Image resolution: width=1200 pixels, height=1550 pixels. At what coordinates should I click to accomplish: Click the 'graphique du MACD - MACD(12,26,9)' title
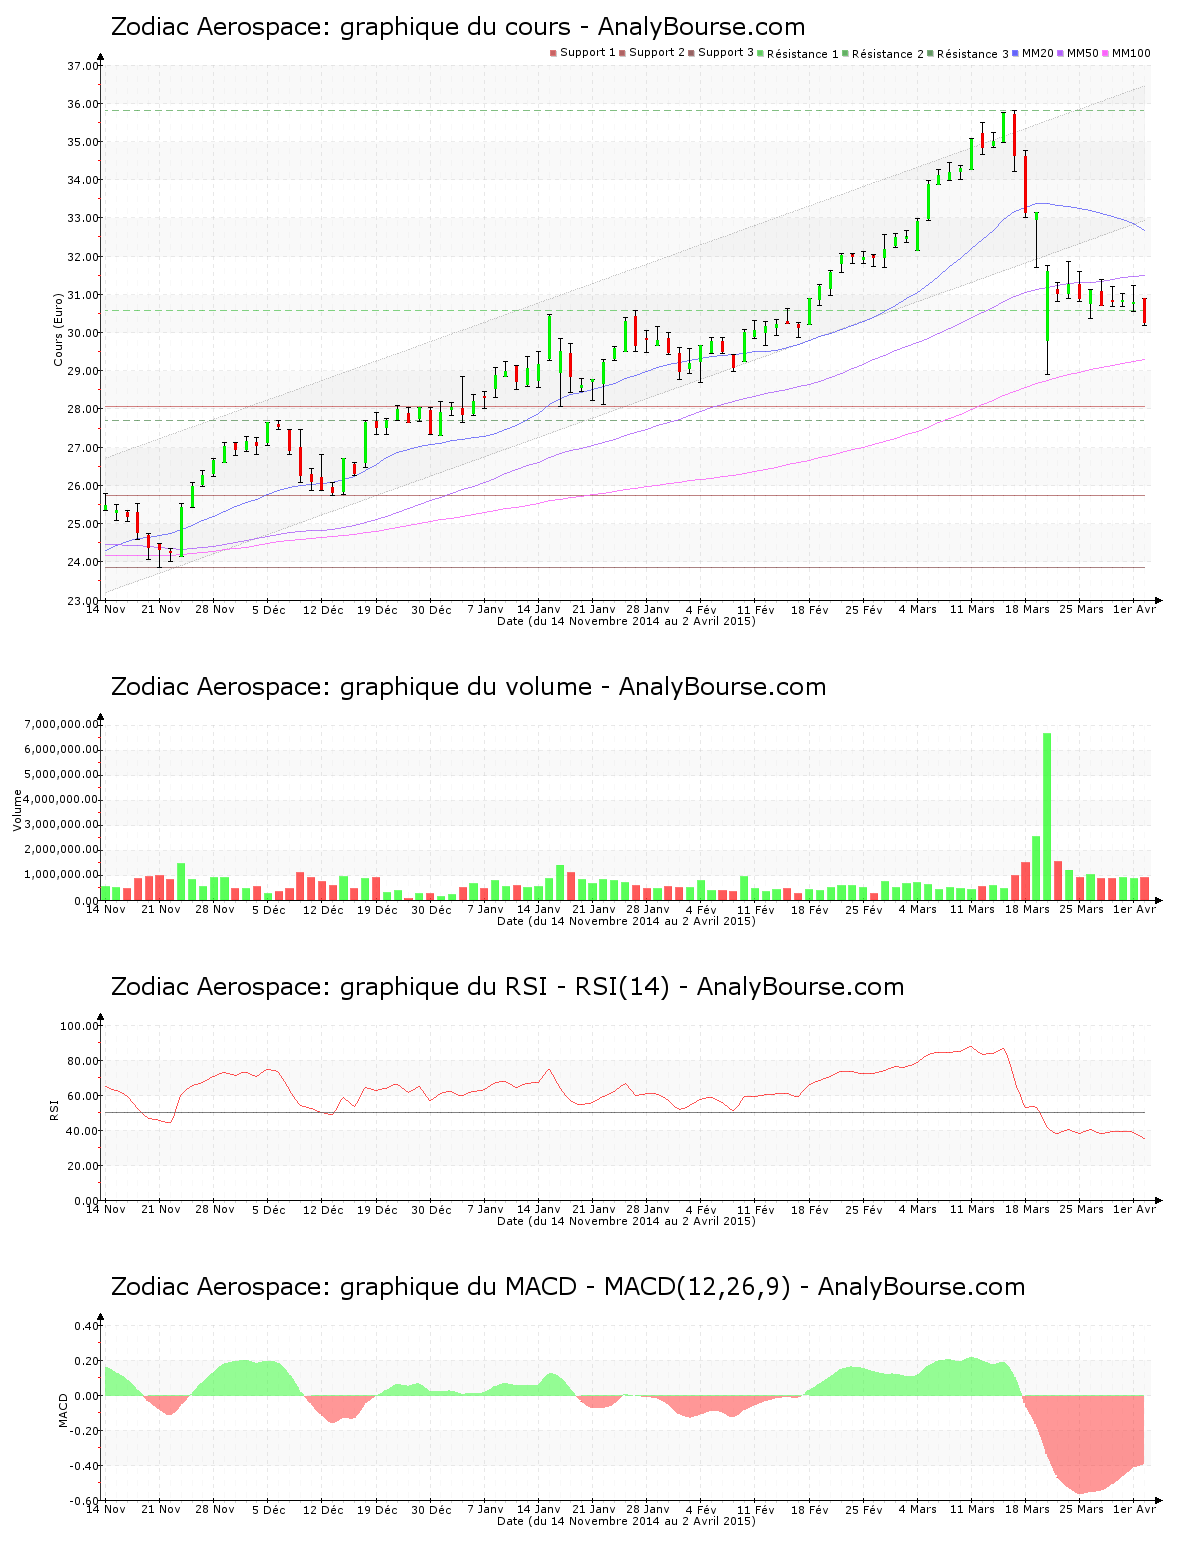click(x=568, y=1287)
